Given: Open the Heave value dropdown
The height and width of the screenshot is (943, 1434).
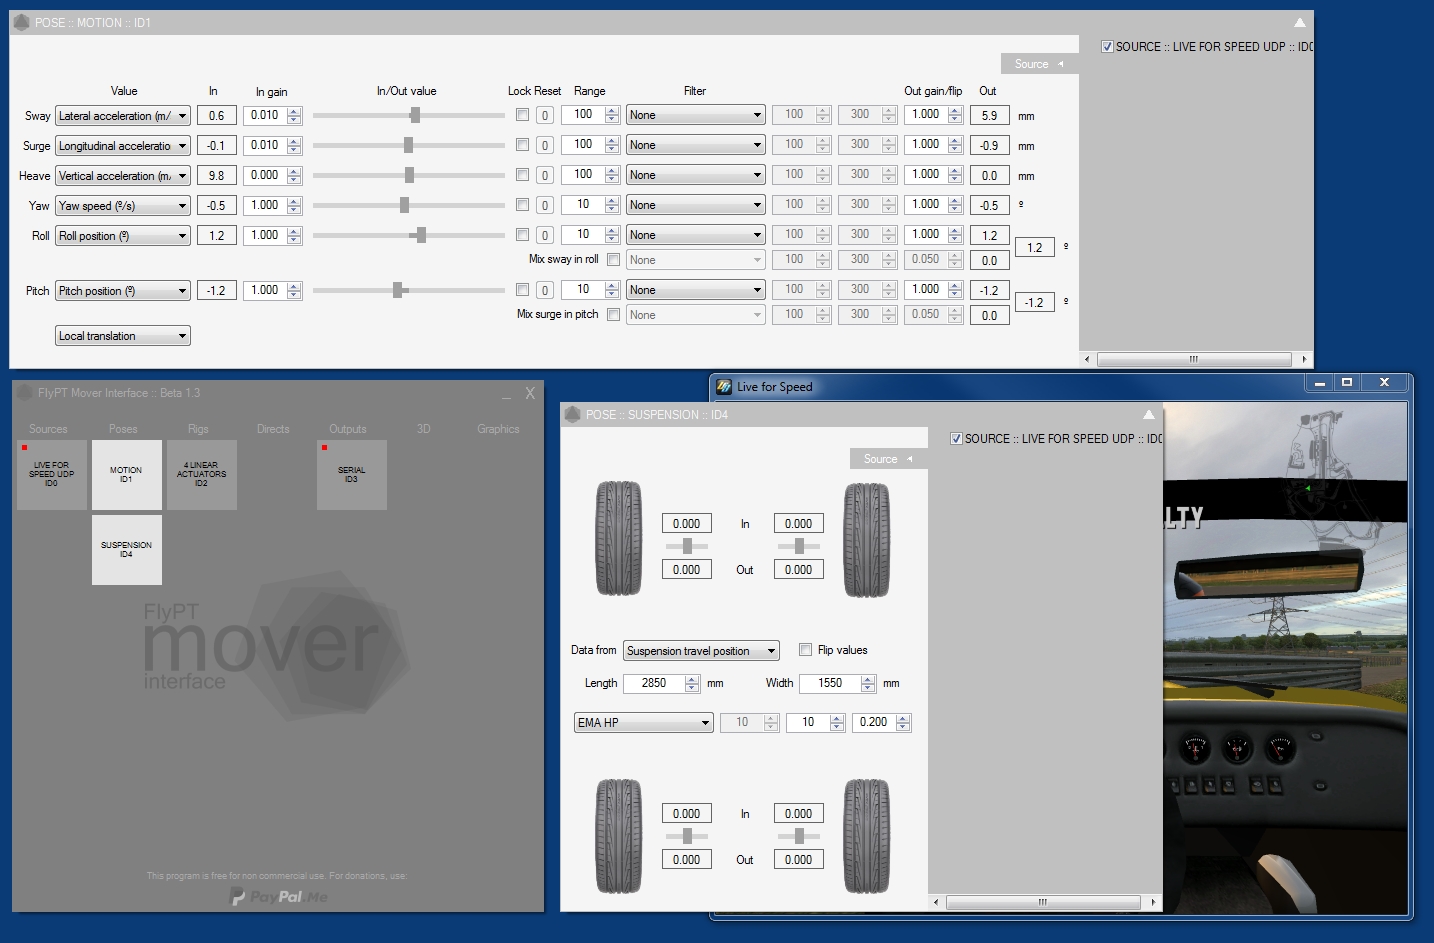Looking at the screenshot, I should pyautogui.click(x=123, y=176).
